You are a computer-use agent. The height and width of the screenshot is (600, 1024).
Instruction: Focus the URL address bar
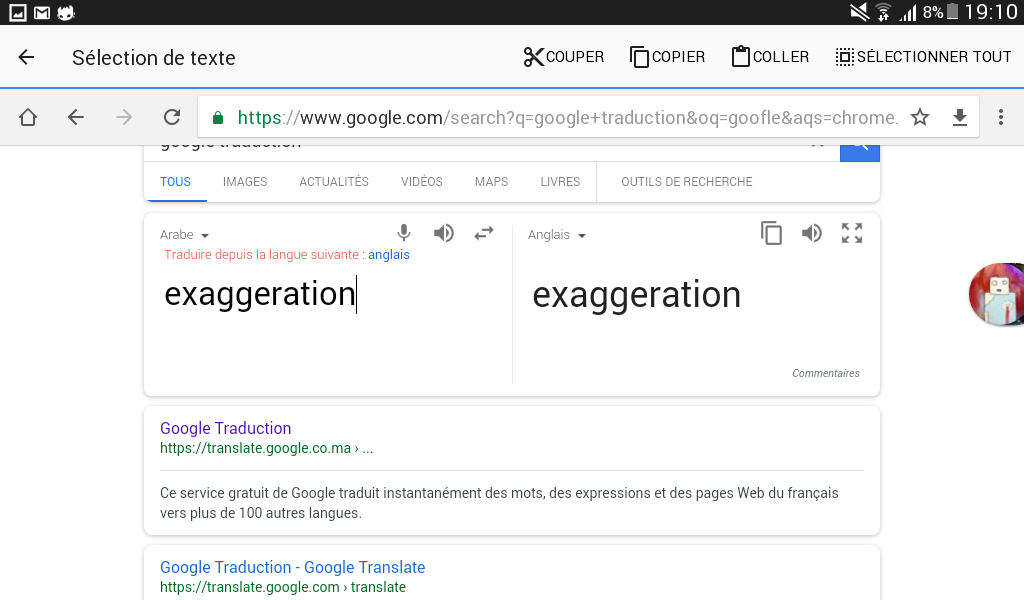tap(568, 118)
